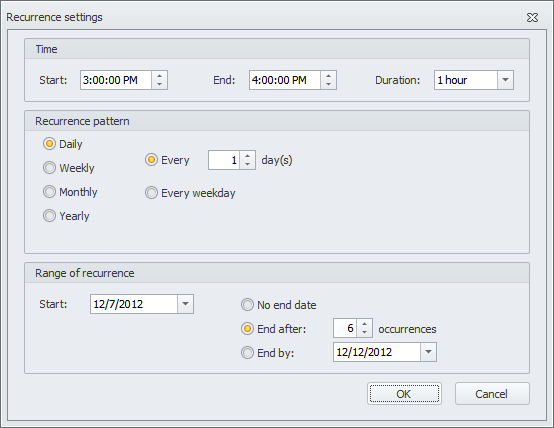Increase the End time using up arrow
Image resolution: width=554 pixels, height=428 pixels.
tap(328, 76)
